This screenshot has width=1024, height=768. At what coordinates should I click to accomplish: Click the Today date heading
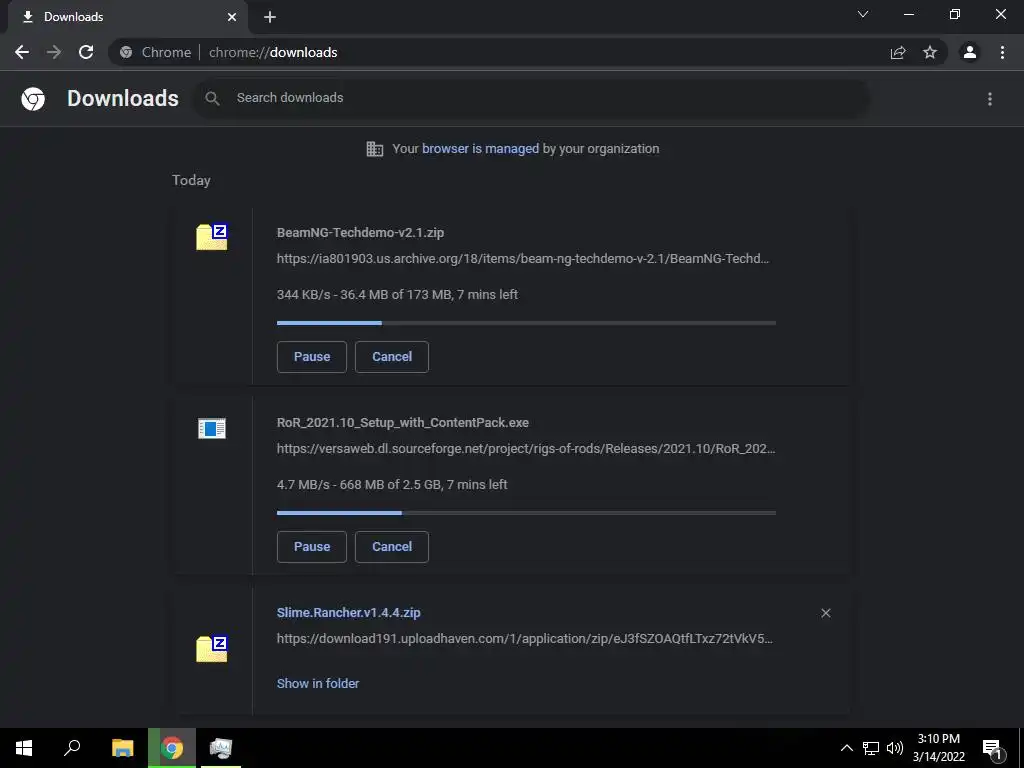191,180
